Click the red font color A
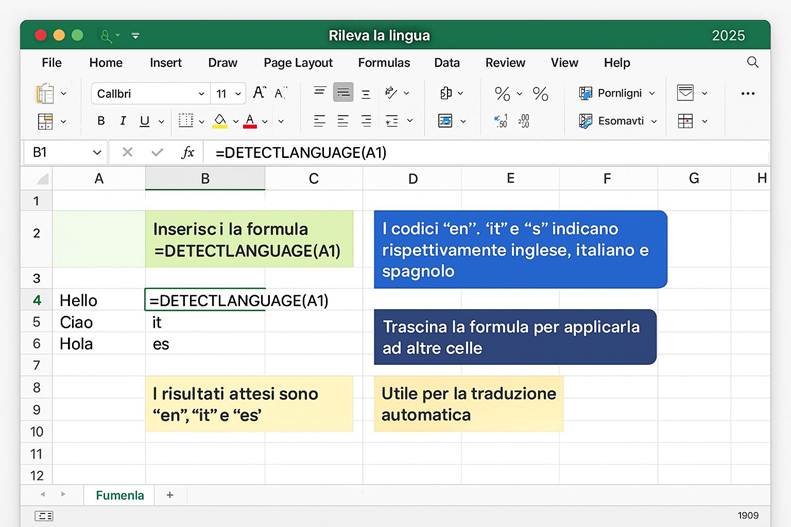791x527 pixels. click(x=250, y=121)
